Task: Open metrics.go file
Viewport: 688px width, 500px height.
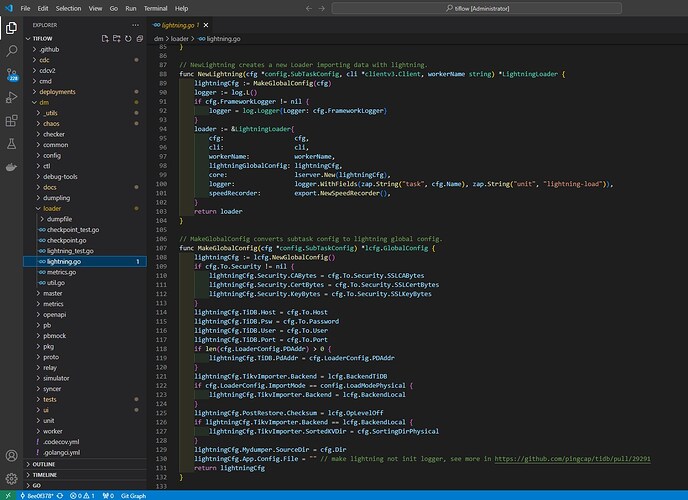Action: (61, 272)
